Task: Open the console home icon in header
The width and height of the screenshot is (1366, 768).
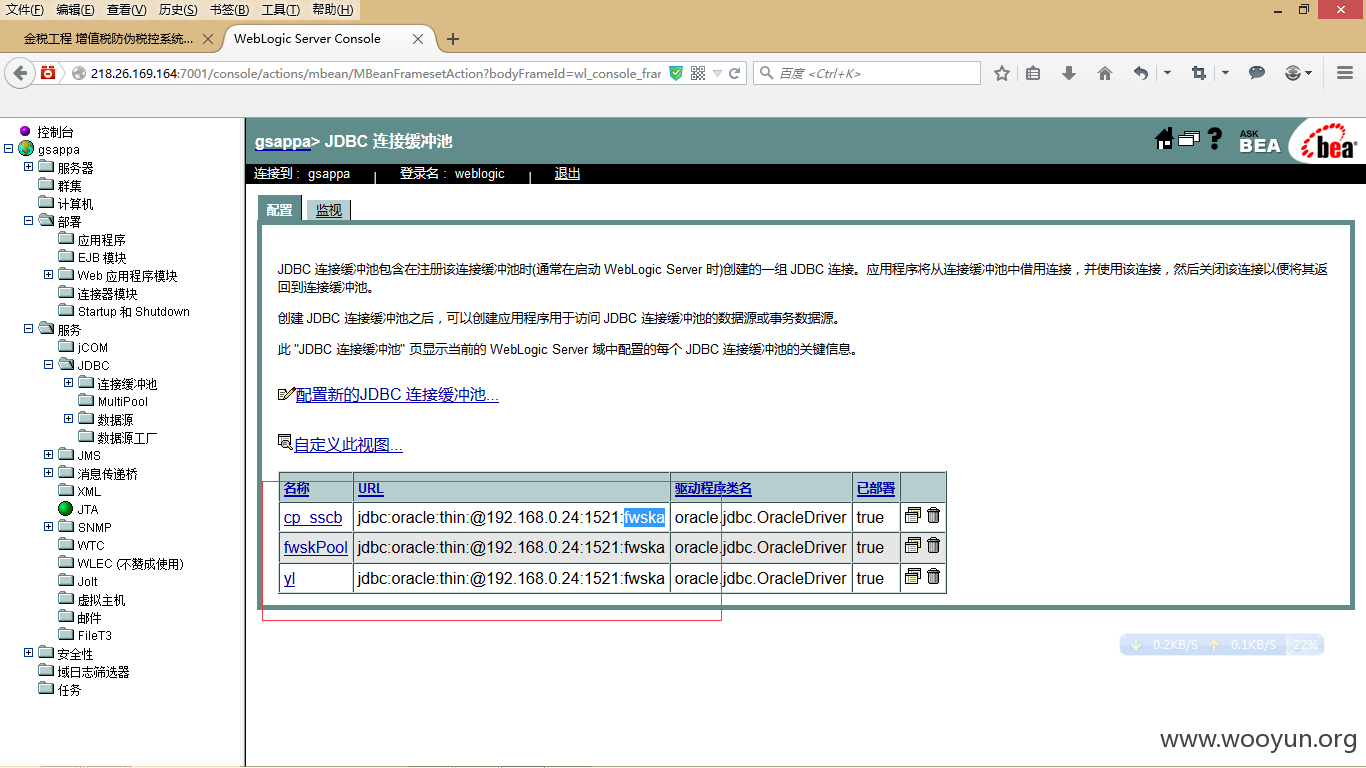Action: pos(1164,139)
